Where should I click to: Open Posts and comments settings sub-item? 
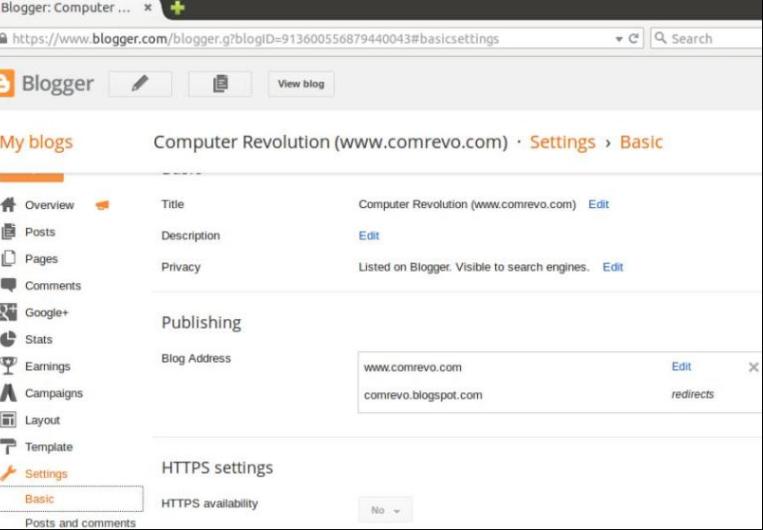[x=80, y=523]
